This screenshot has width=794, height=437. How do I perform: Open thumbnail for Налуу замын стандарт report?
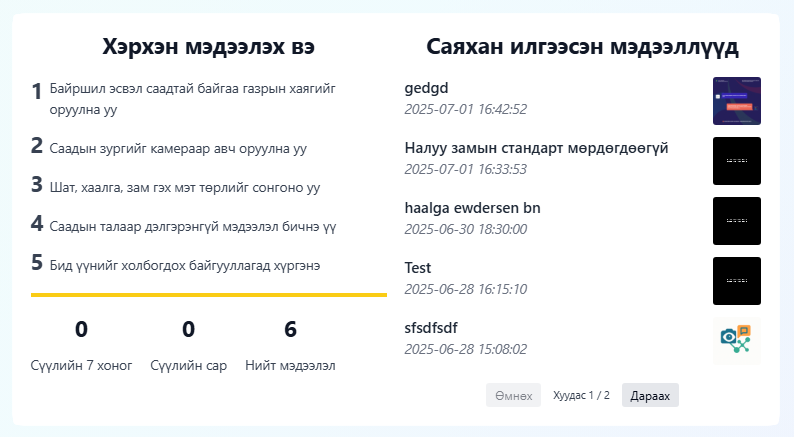[736, 161]
